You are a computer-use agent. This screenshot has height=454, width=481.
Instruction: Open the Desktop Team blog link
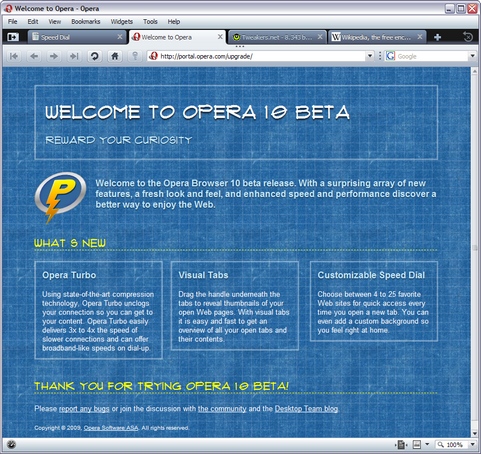click(306, 409)
